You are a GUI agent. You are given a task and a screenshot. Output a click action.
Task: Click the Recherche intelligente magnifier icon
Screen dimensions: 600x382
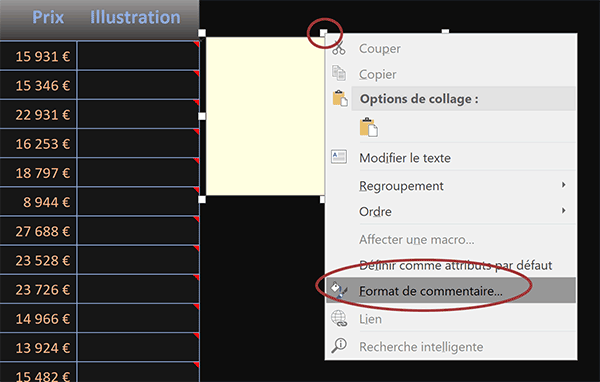(x=339, y=346)
